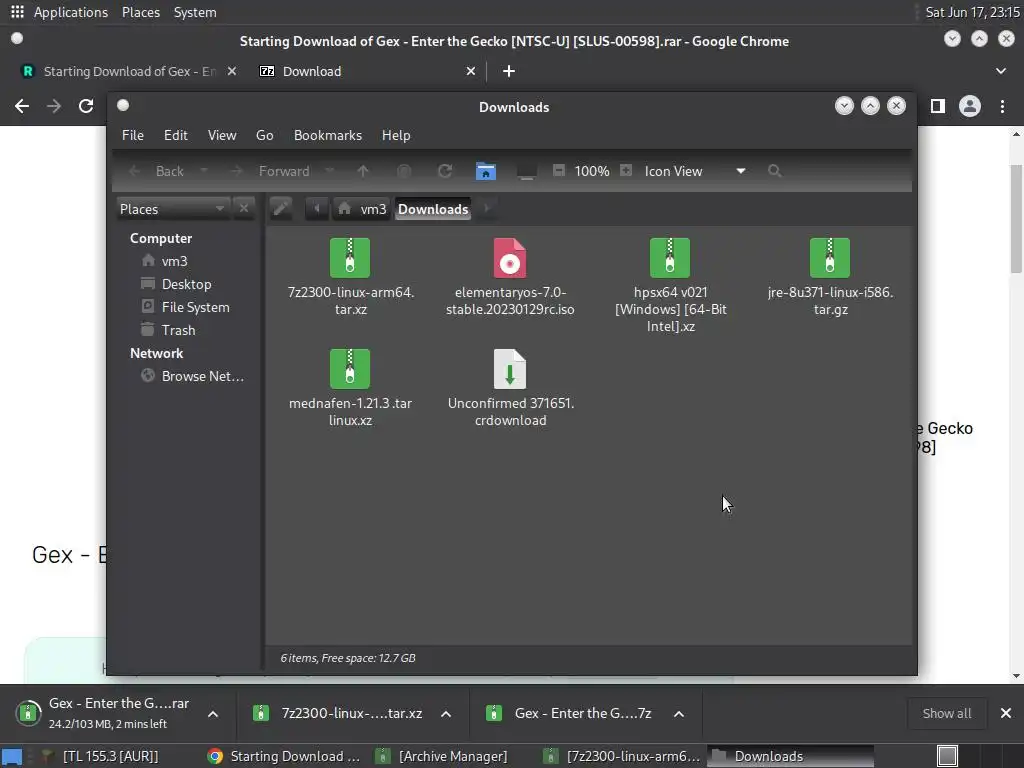Click Show all downloads button
Viewport: 1024px width, 768px height.
click(946, 713)
